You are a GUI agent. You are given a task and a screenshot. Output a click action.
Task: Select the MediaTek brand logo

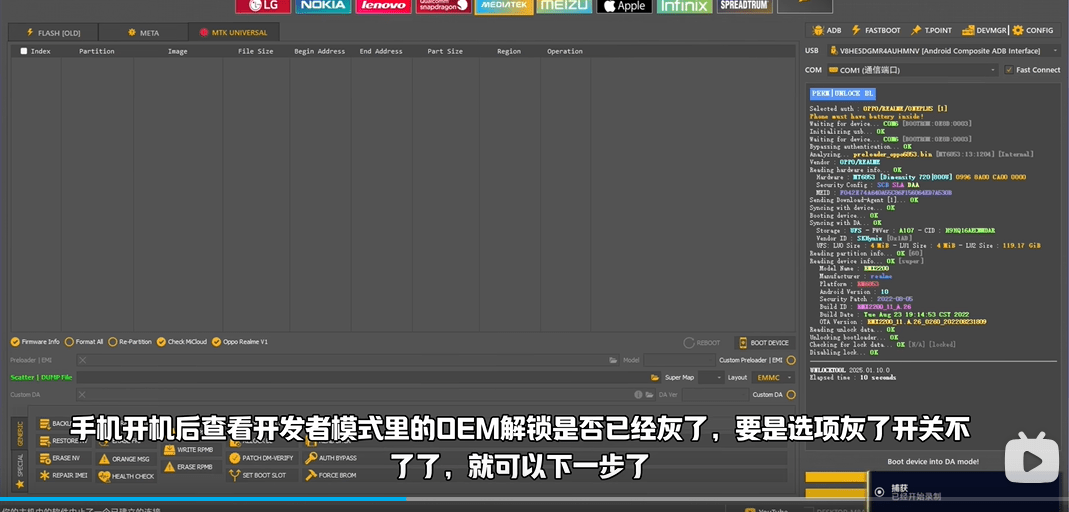(x=504, y=7)
